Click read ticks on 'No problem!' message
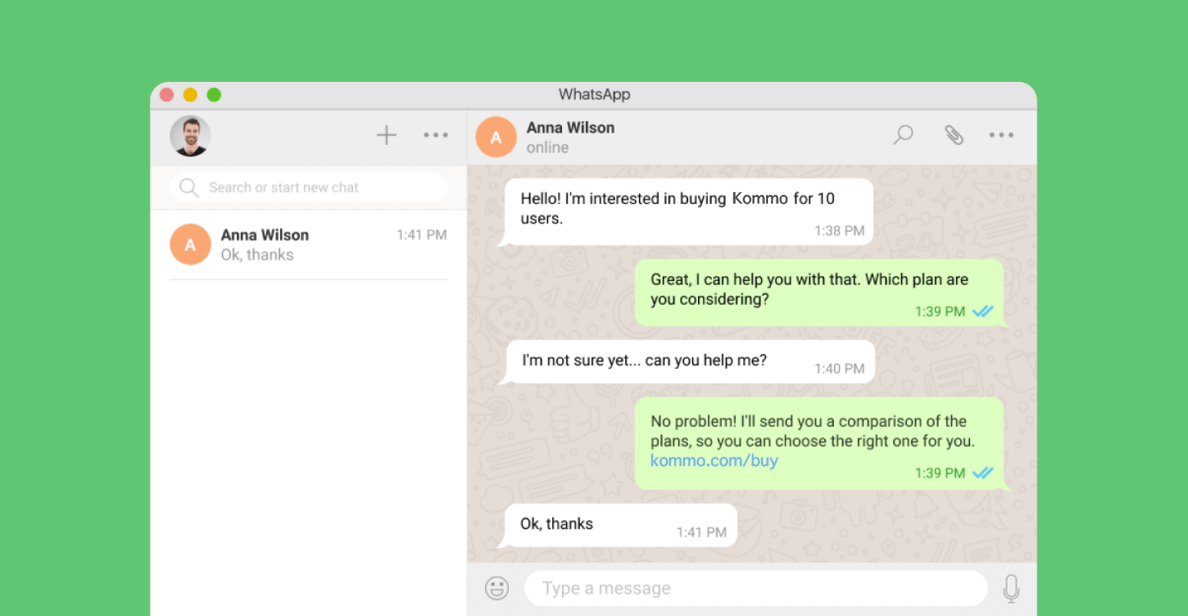Viewport: 1188px width, 616px height. [983, 473]
